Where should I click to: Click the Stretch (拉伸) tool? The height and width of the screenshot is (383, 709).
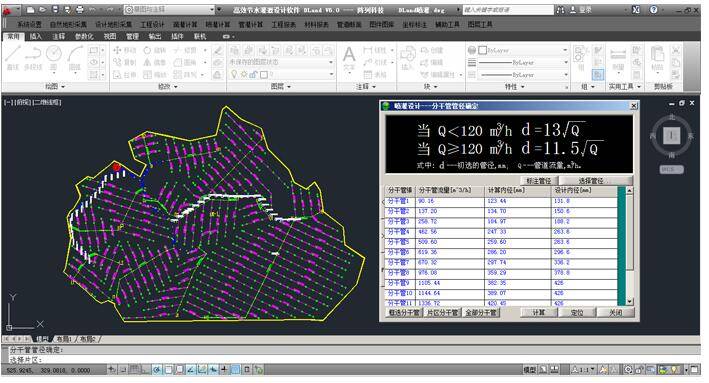pyautogui.click(x=124, y=75)
